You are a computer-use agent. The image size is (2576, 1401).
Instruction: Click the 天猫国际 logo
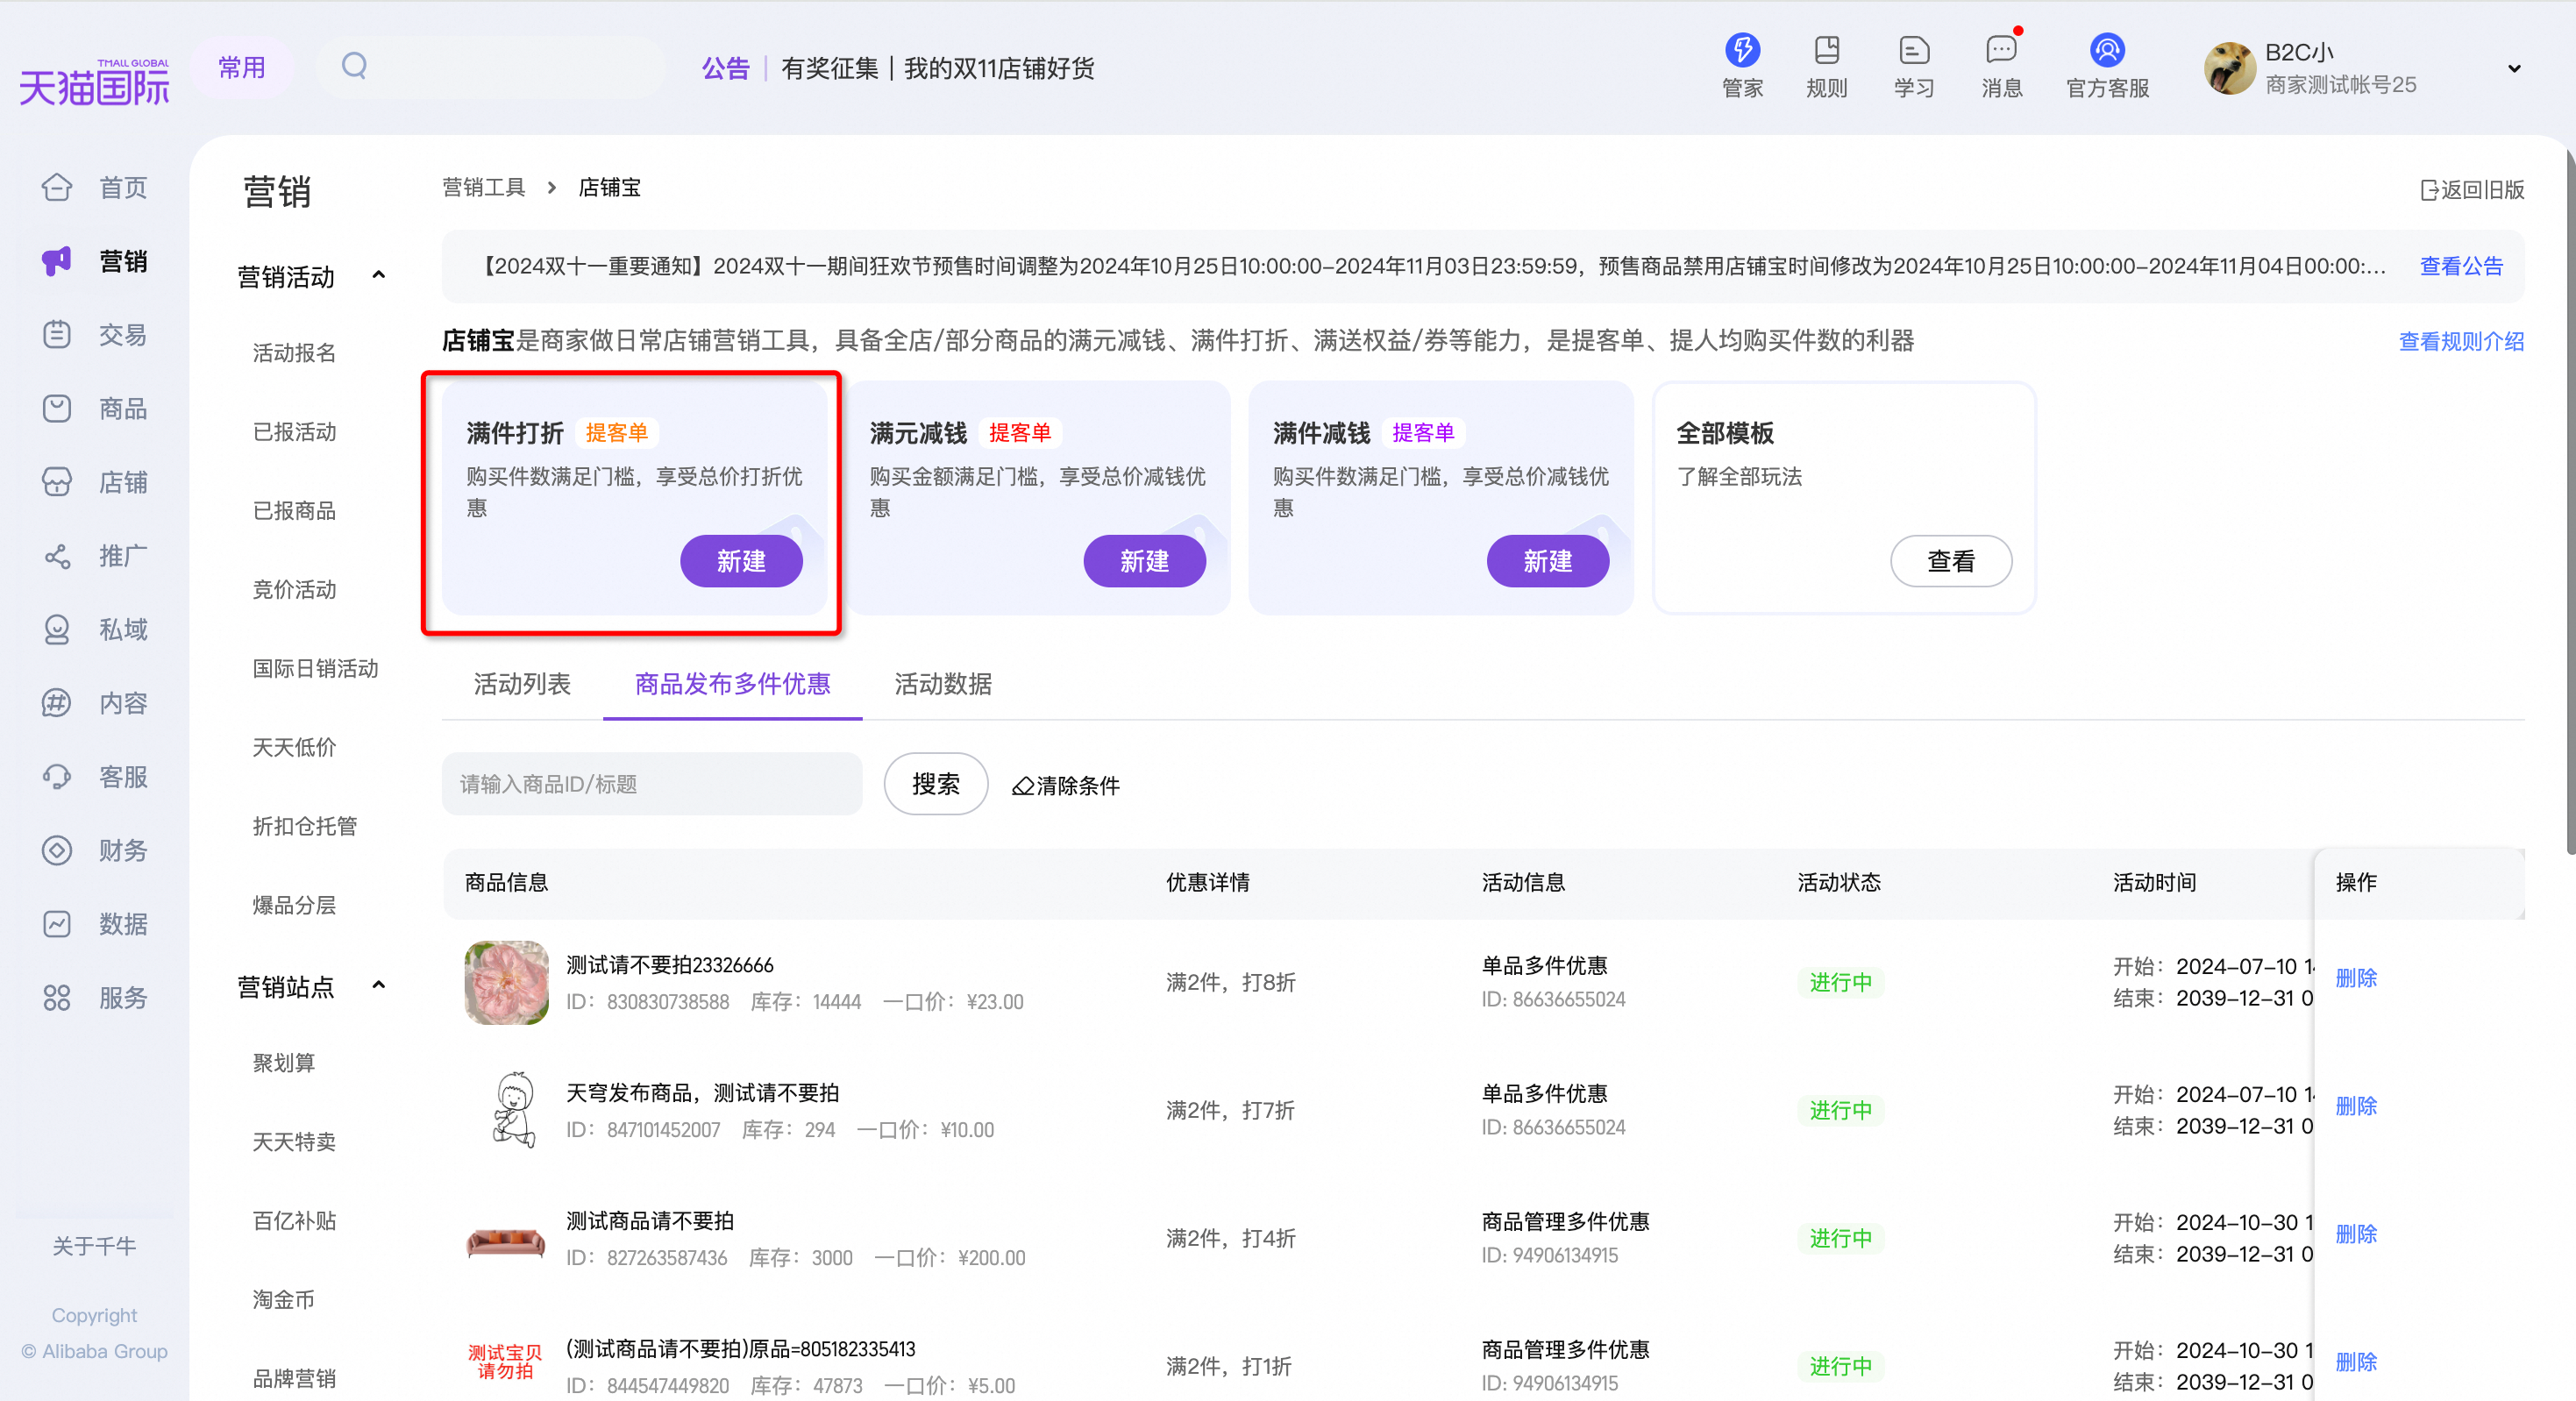coord(94,82)
